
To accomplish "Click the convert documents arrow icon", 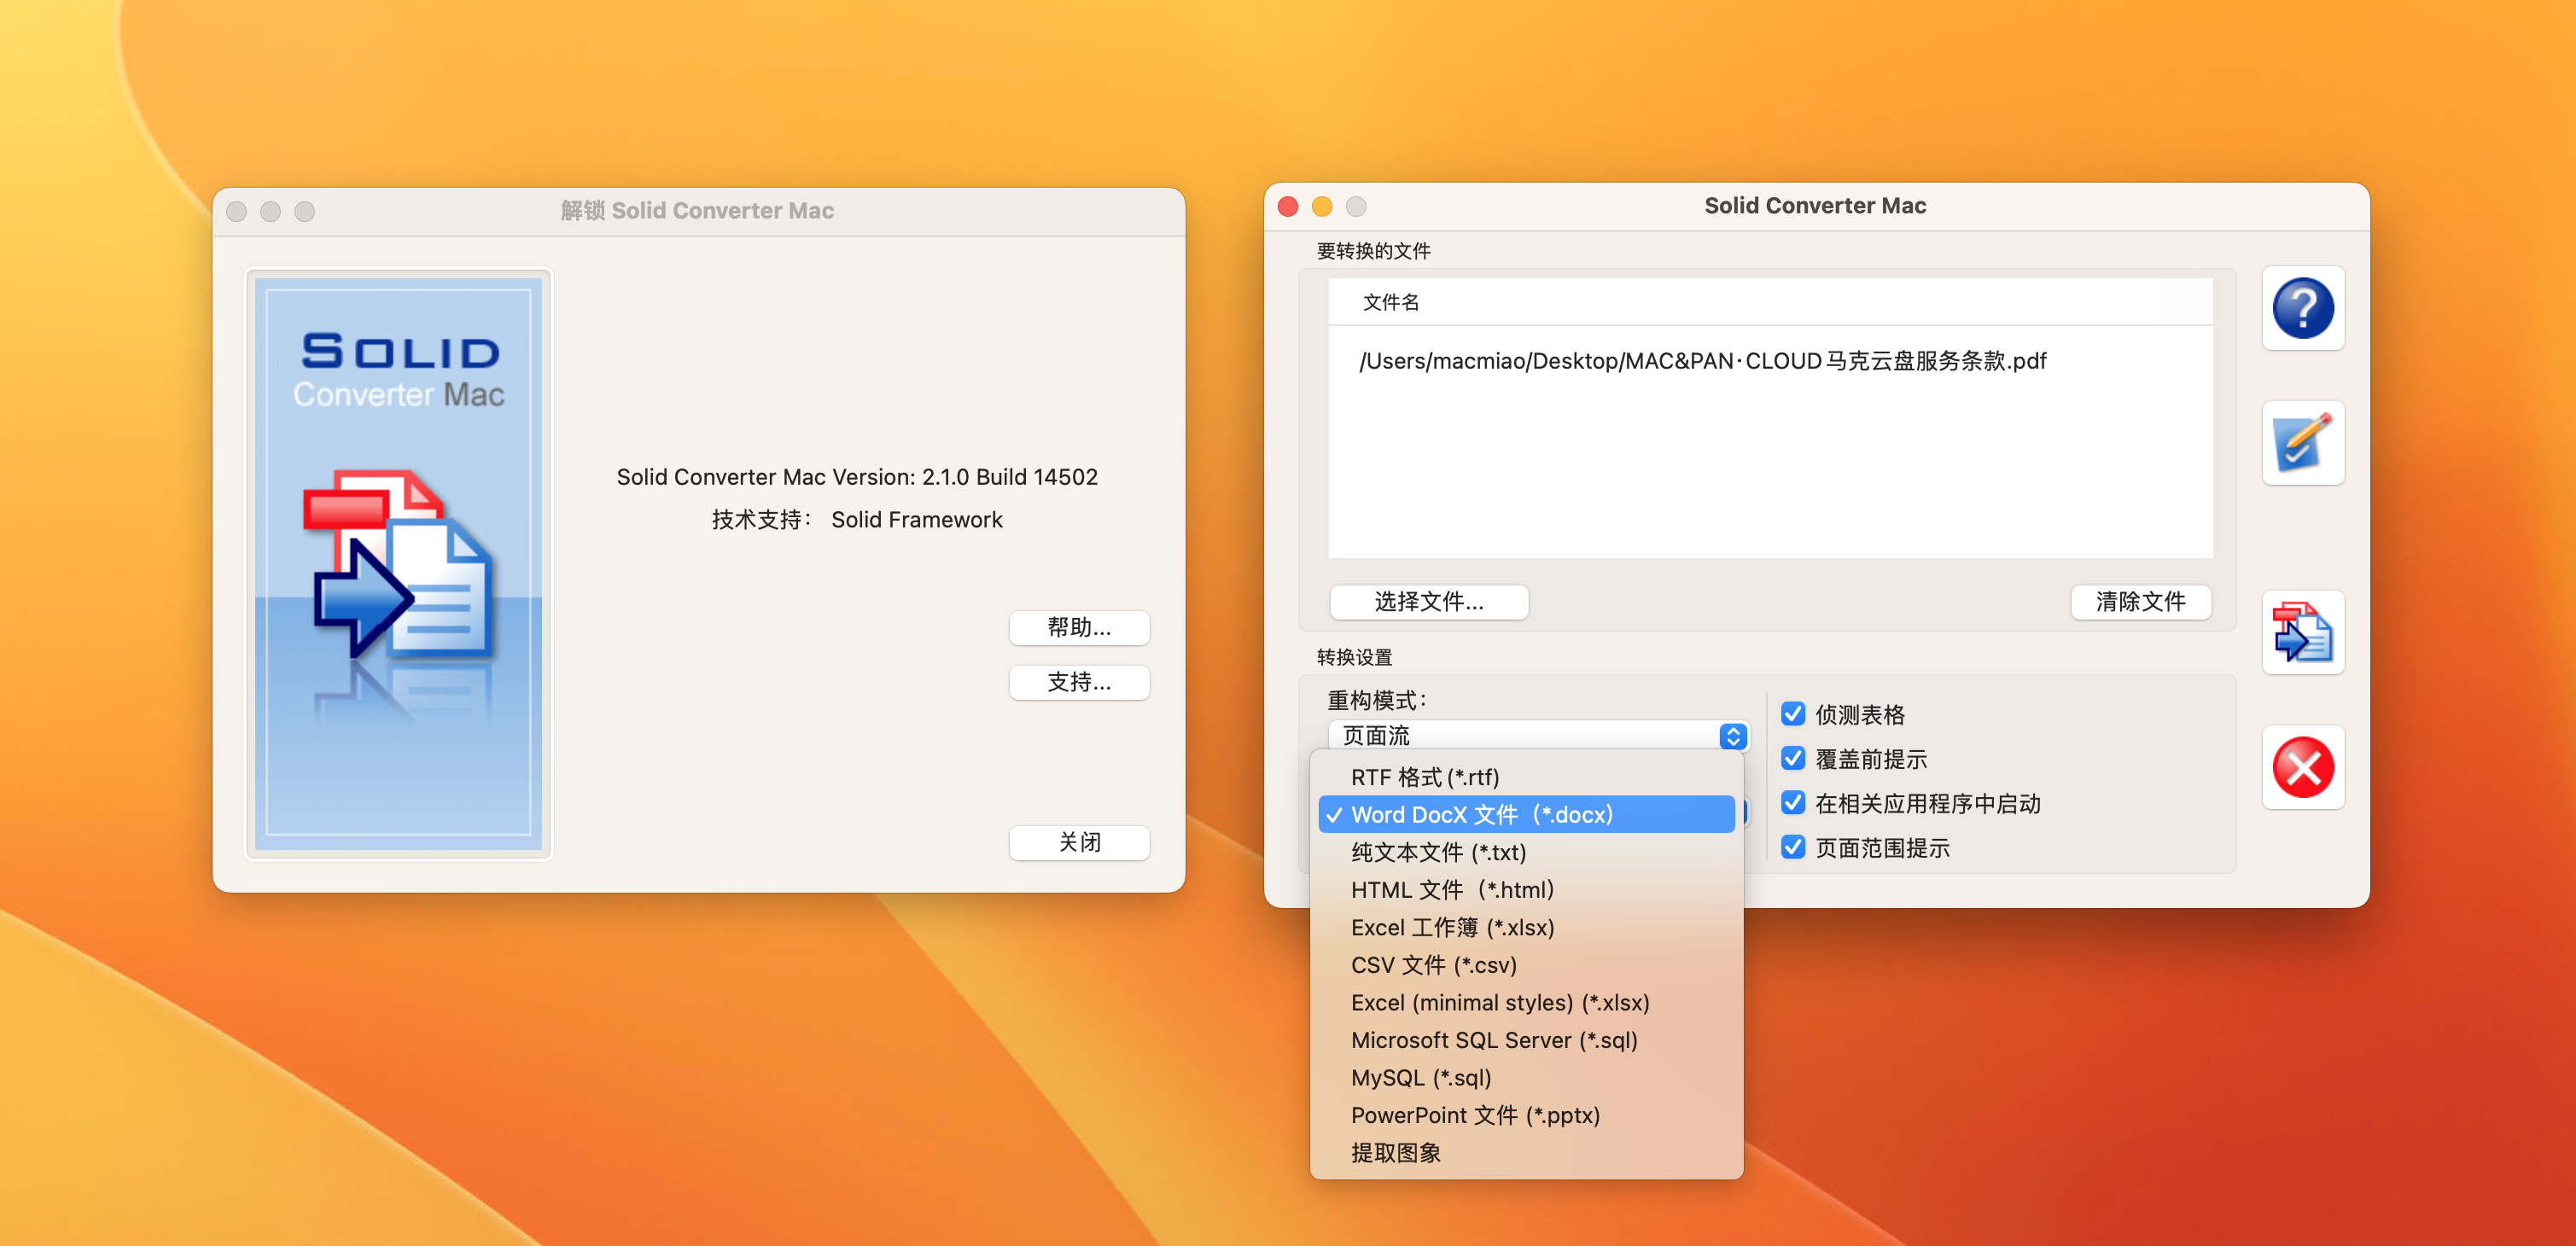I will pyautogui.click(x=2302, y=632).
